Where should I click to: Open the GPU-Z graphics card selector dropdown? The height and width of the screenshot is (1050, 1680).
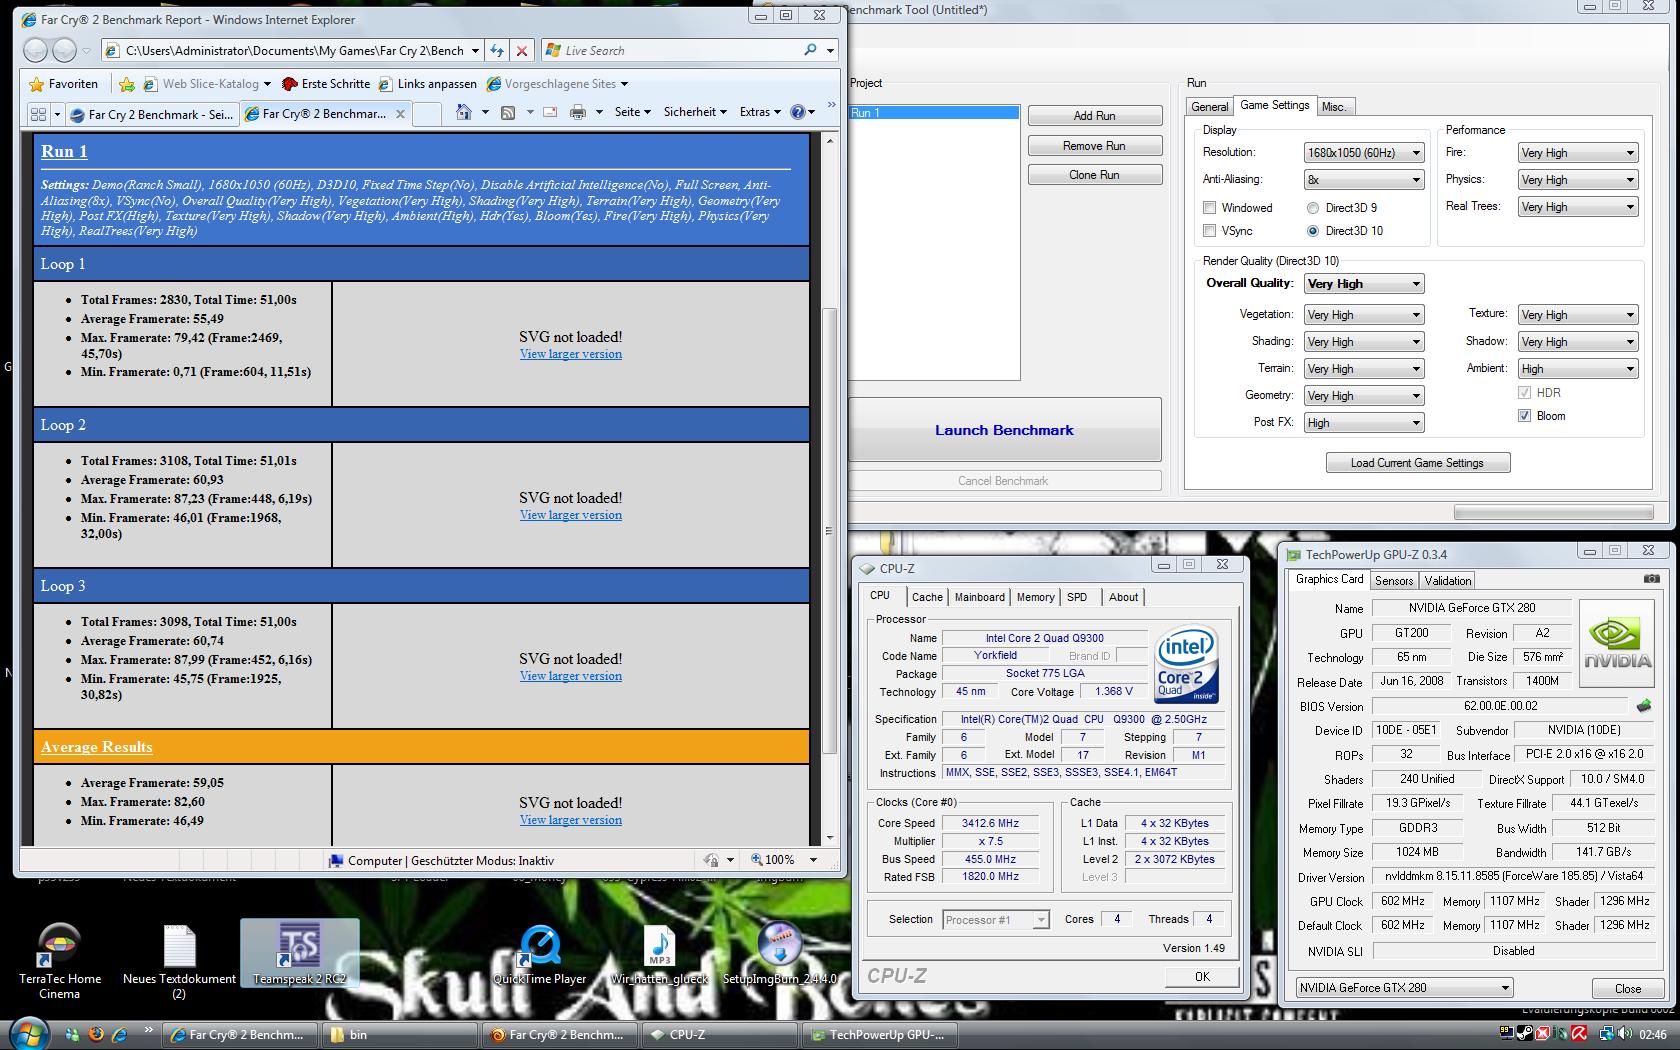1404,988
